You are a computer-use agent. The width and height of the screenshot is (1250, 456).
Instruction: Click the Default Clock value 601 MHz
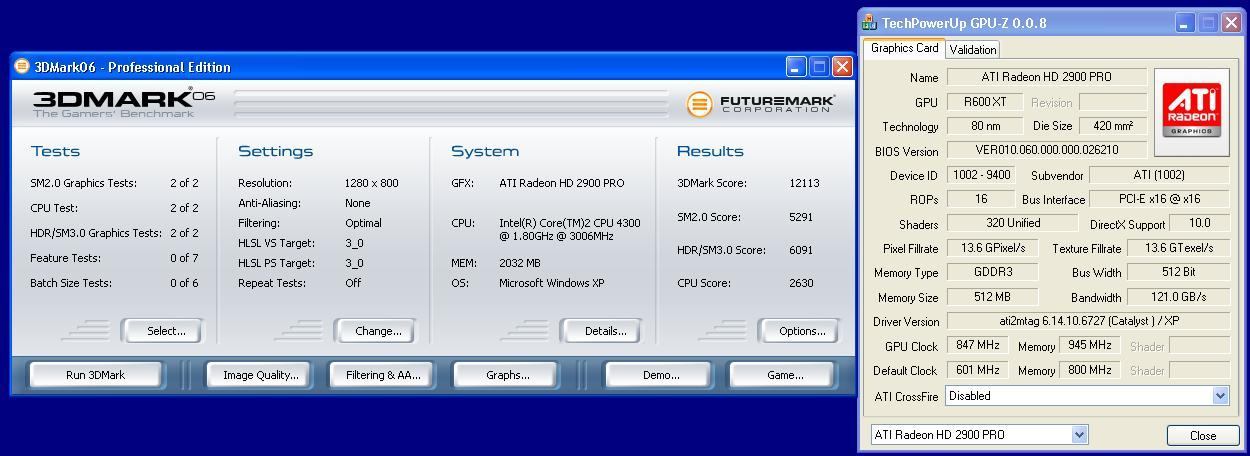978,370
